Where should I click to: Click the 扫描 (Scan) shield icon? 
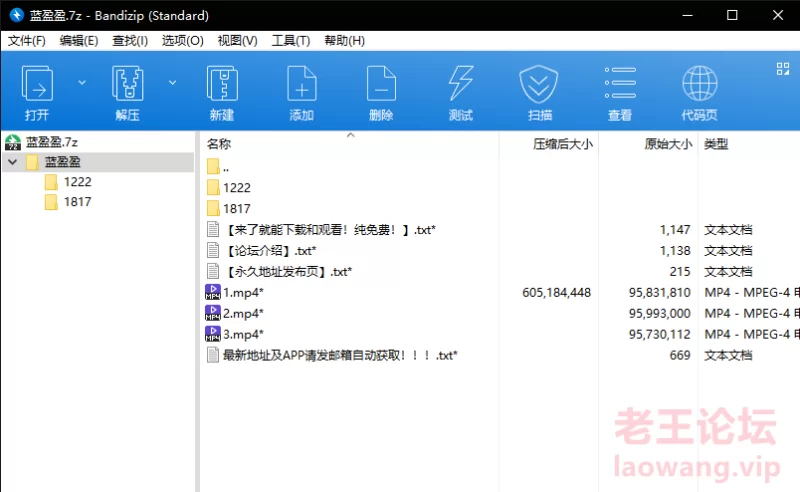539,84
